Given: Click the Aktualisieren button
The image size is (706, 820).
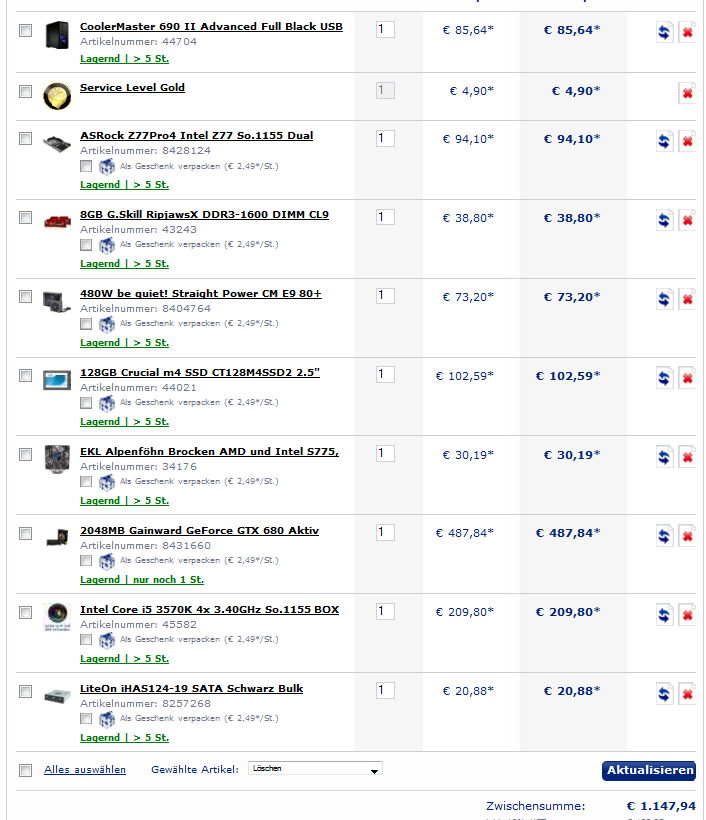Looking at the screenshot, I should [649, 770].
